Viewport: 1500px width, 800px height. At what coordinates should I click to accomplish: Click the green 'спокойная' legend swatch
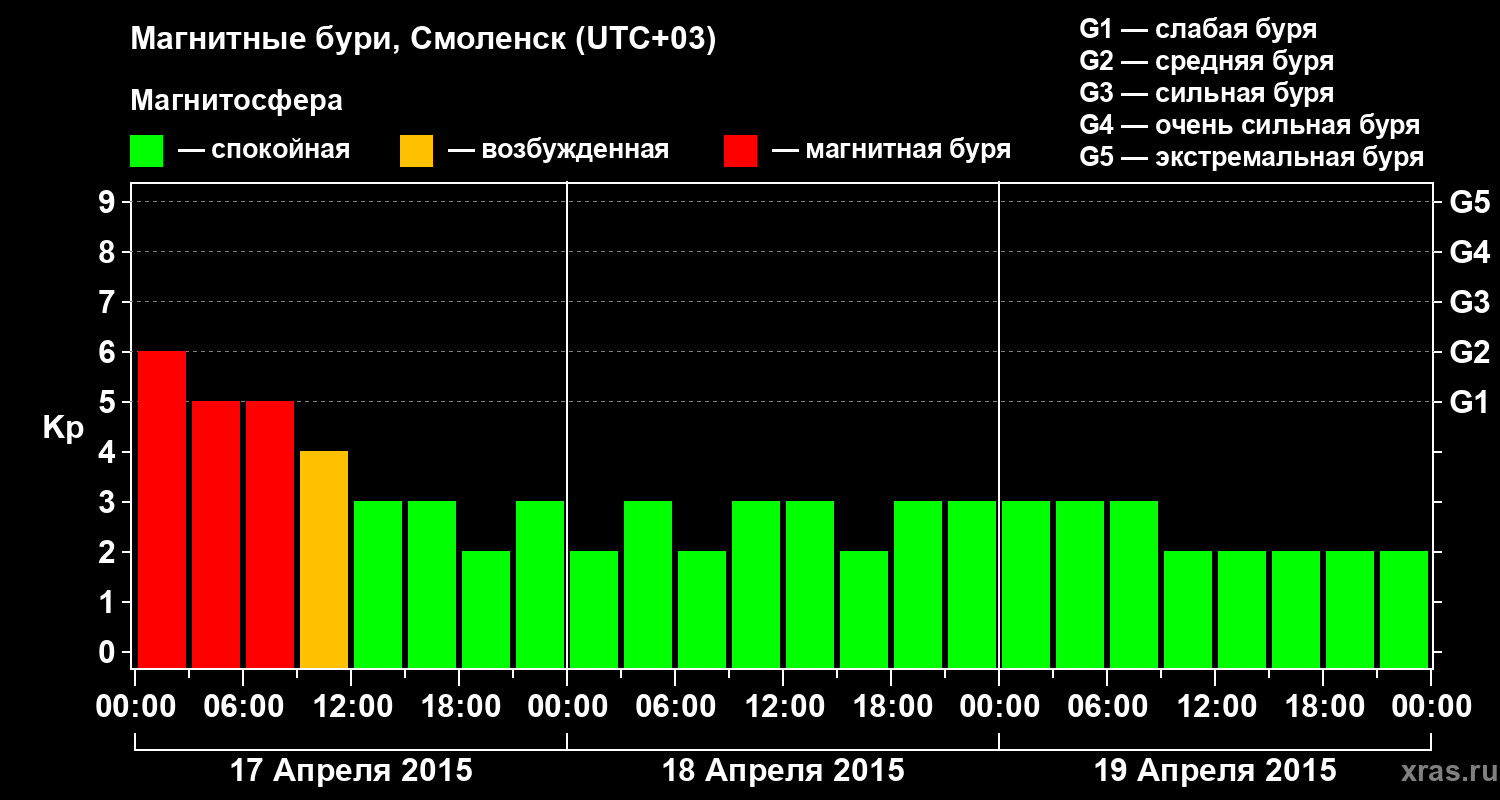coord(147,151)
